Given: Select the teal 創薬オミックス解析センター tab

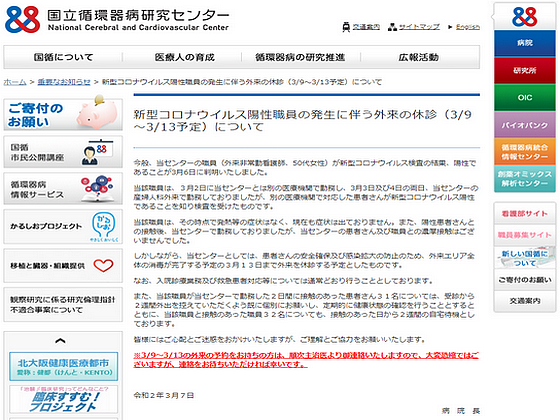Looking at the screenshot, I should pos(525,179).
